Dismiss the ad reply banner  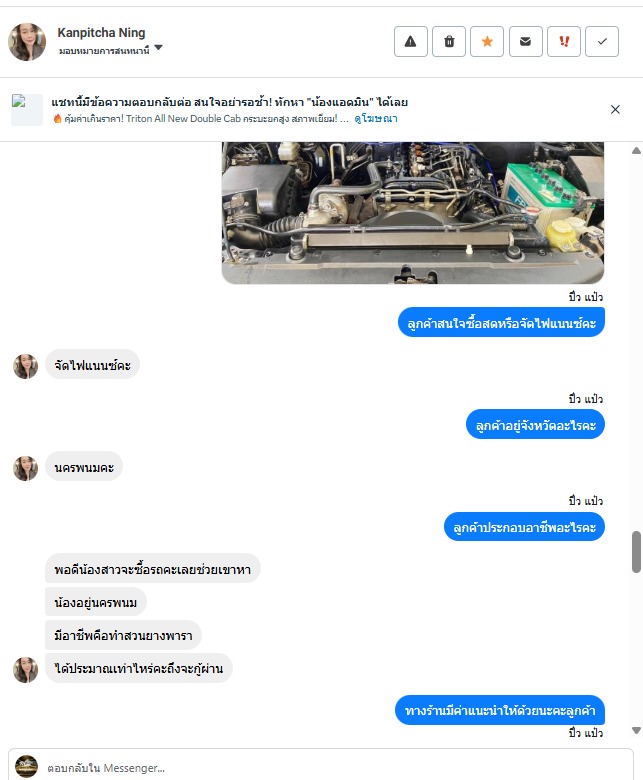click(615, 109)
